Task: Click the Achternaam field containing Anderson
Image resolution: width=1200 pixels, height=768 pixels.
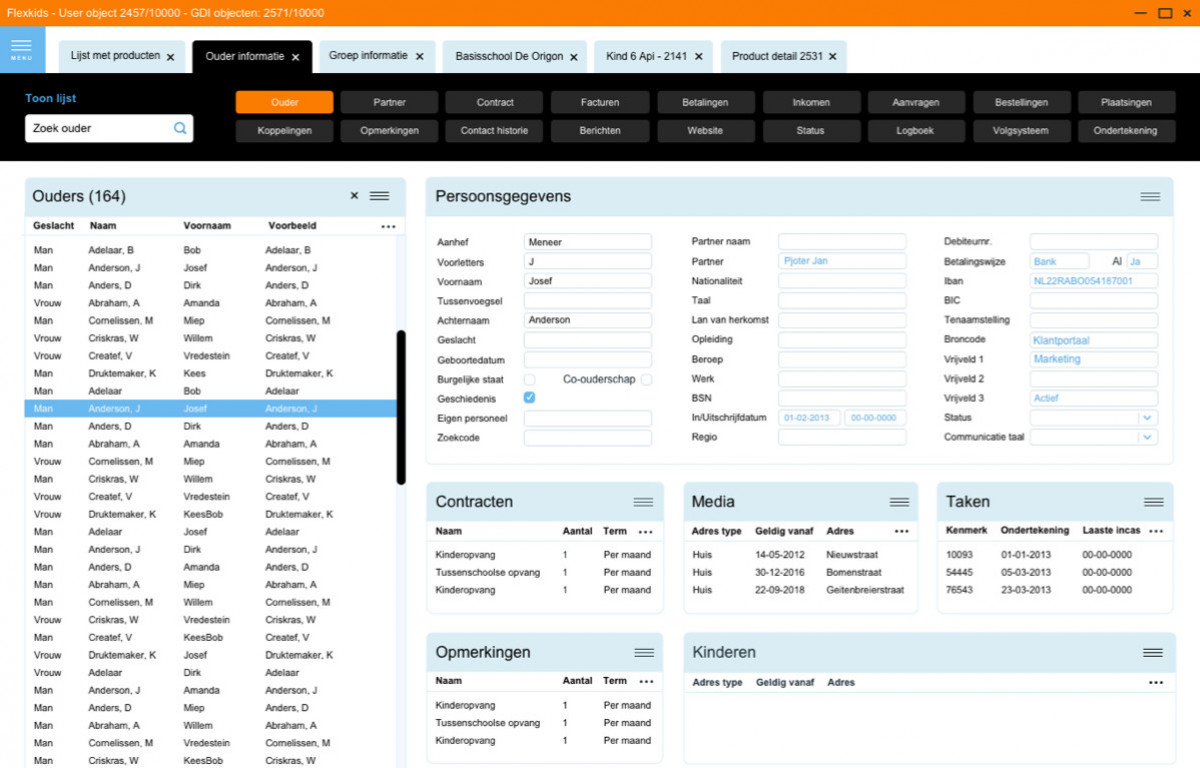Action: click(x=587, y=320)
